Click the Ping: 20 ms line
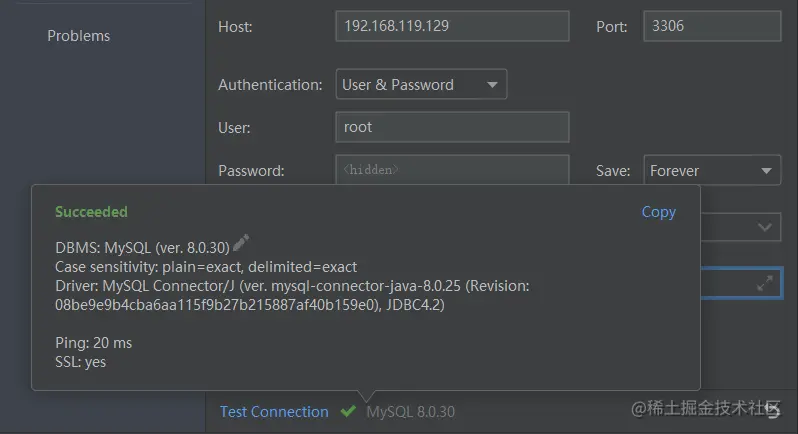This screenshot has width=798, height=434. coord(94,343)
